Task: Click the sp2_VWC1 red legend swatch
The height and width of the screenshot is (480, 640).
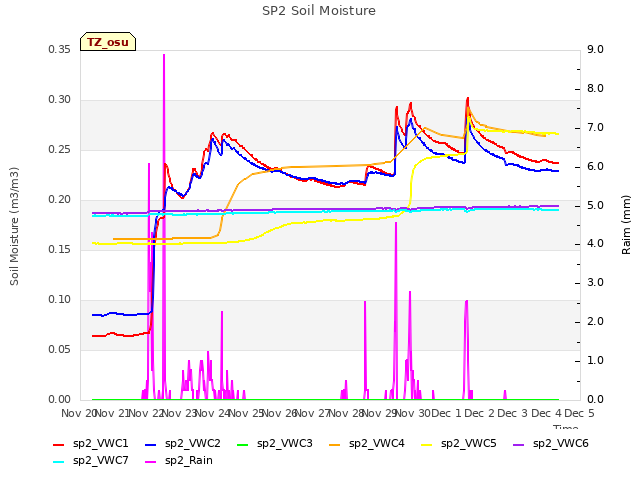Action: (x=59, y=444)
